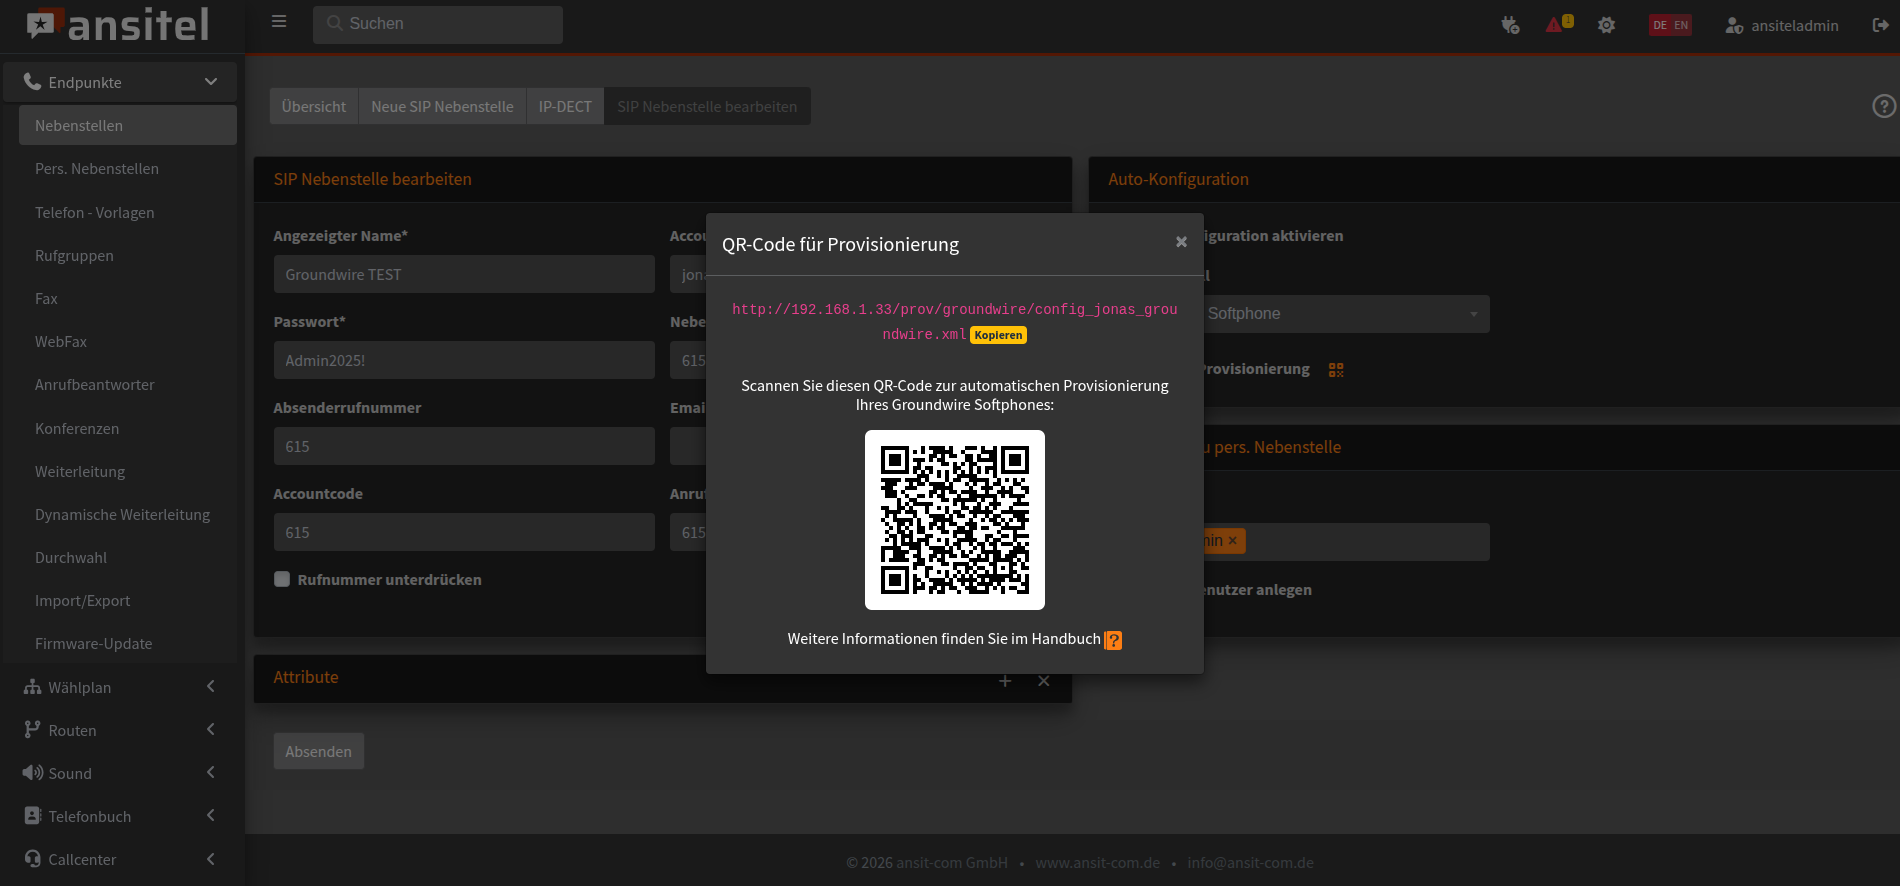
Task: Open Rufgruppen in the sidebar
Action: point(128,255)
